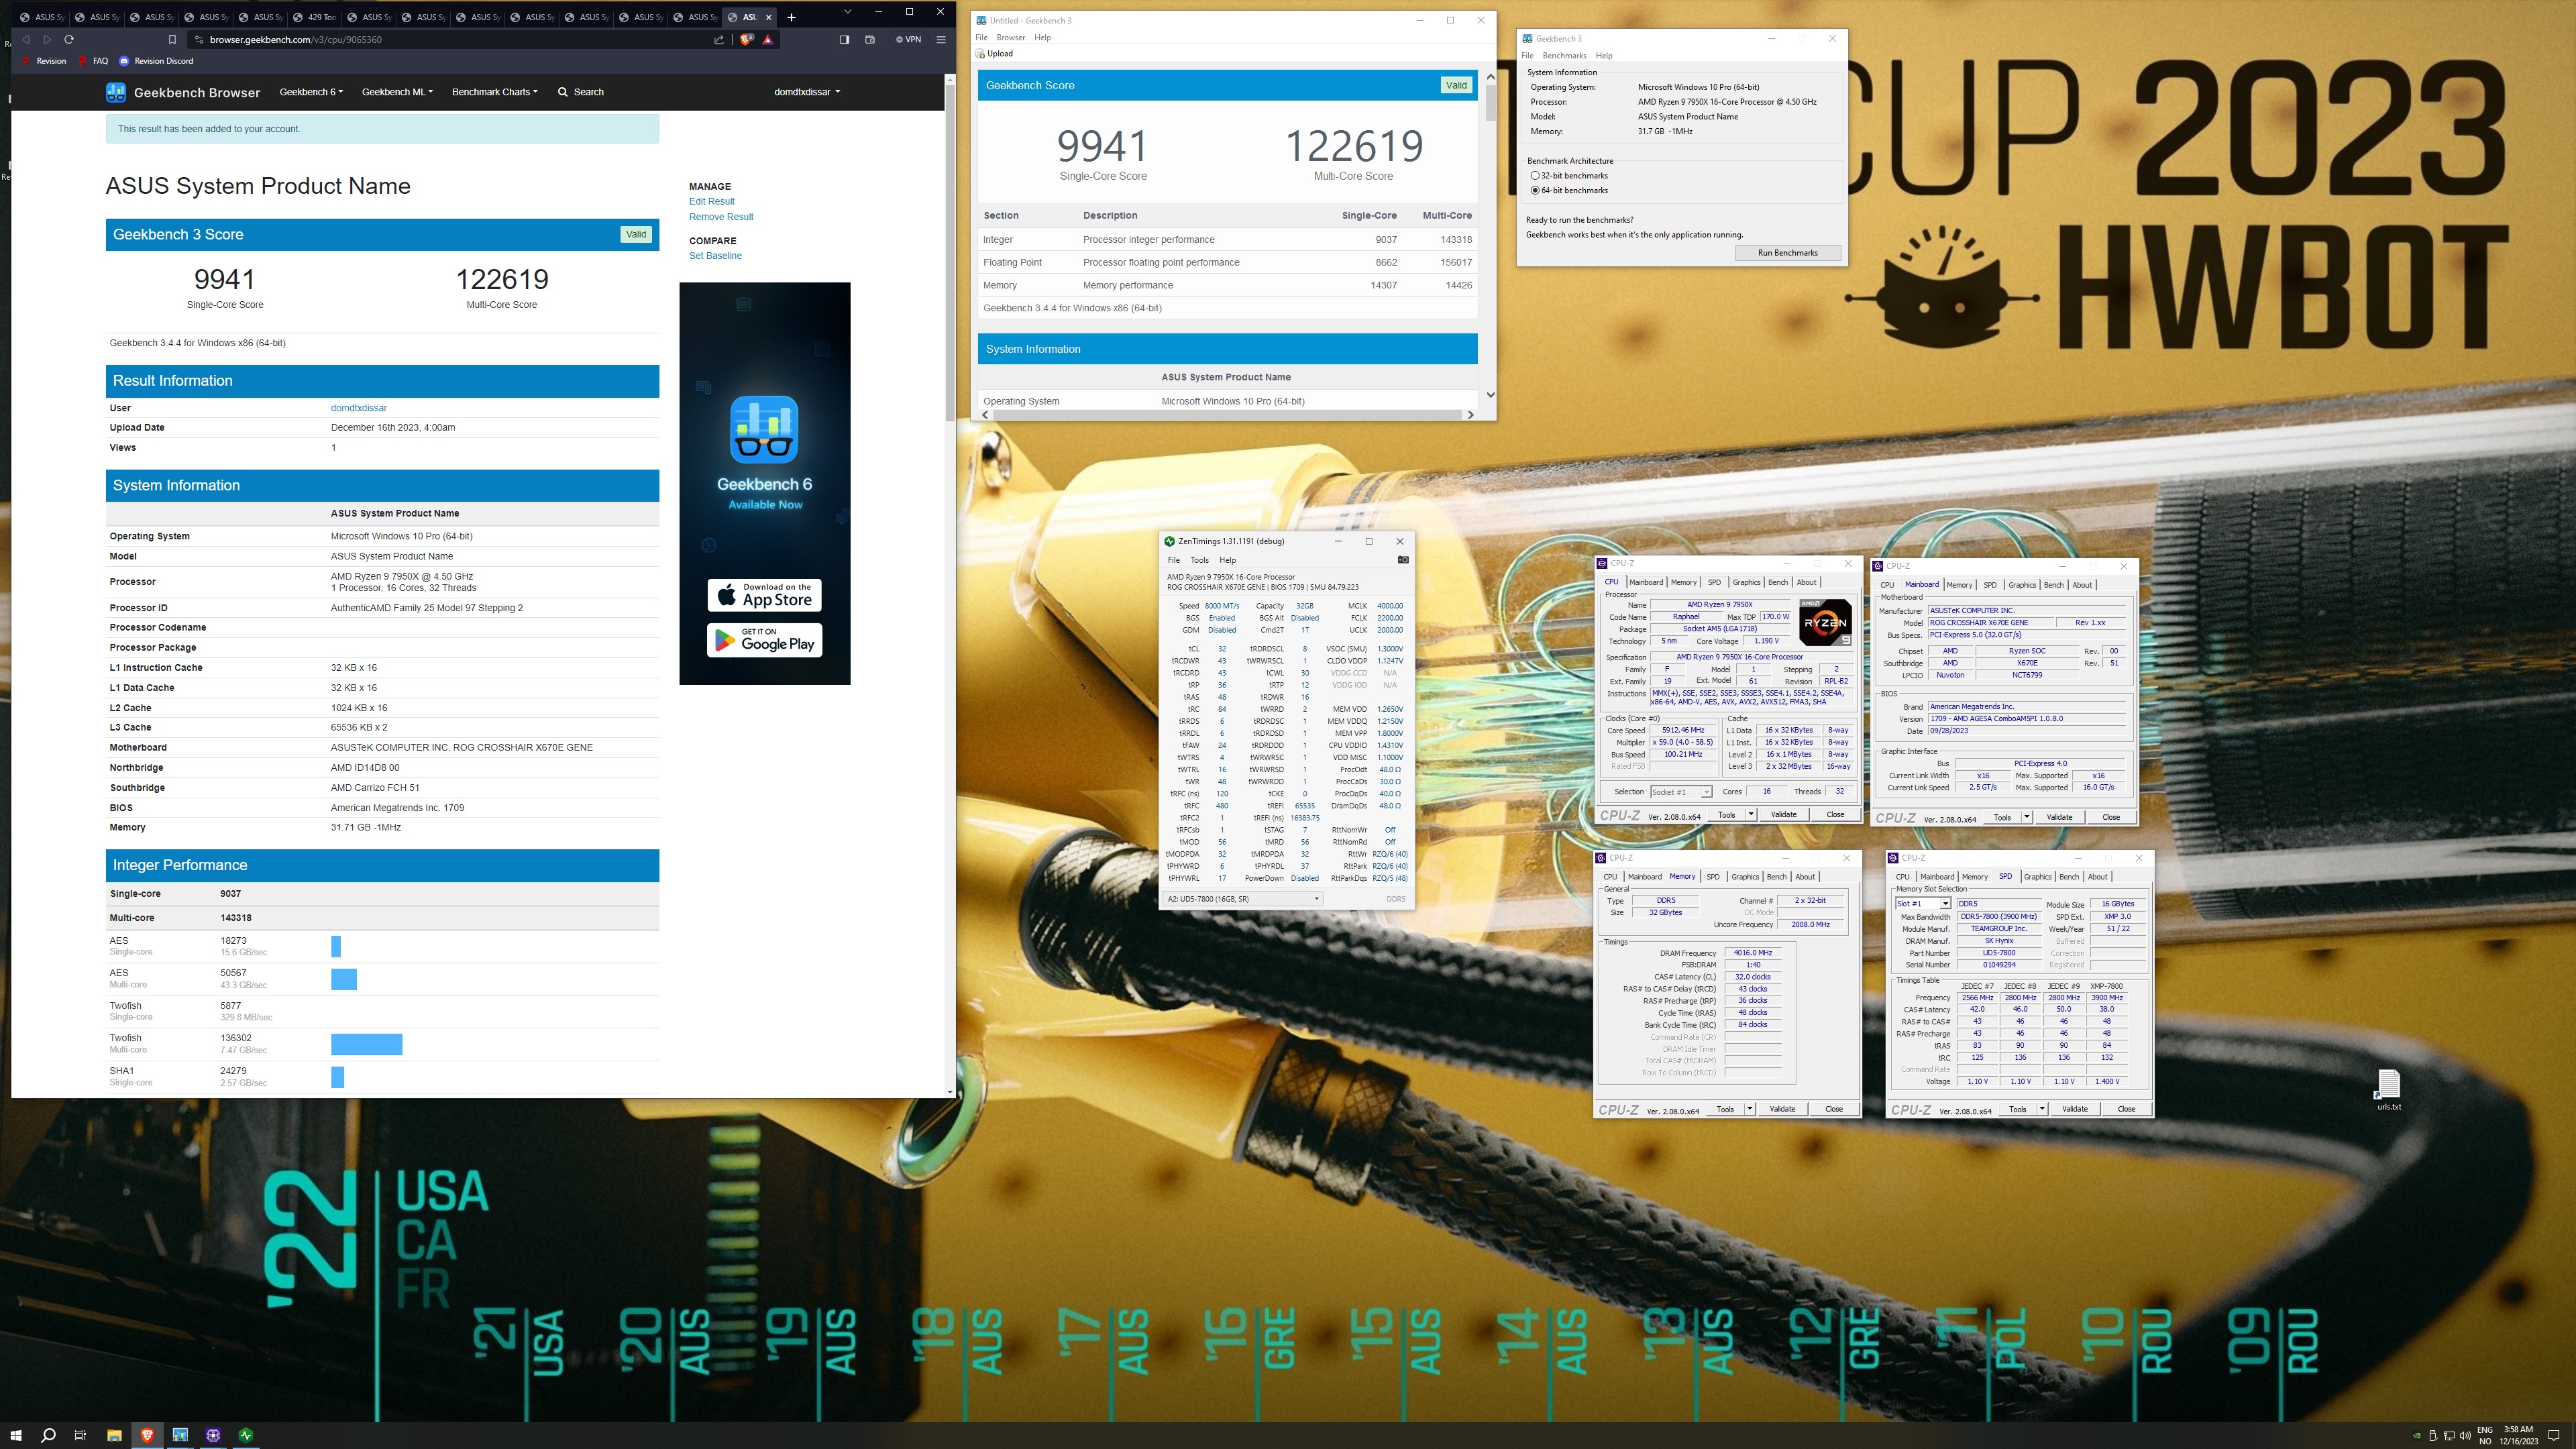
Task: Click Untitled Geekbench 3 horizontal scrollbar
Action: coord(1228,414)
